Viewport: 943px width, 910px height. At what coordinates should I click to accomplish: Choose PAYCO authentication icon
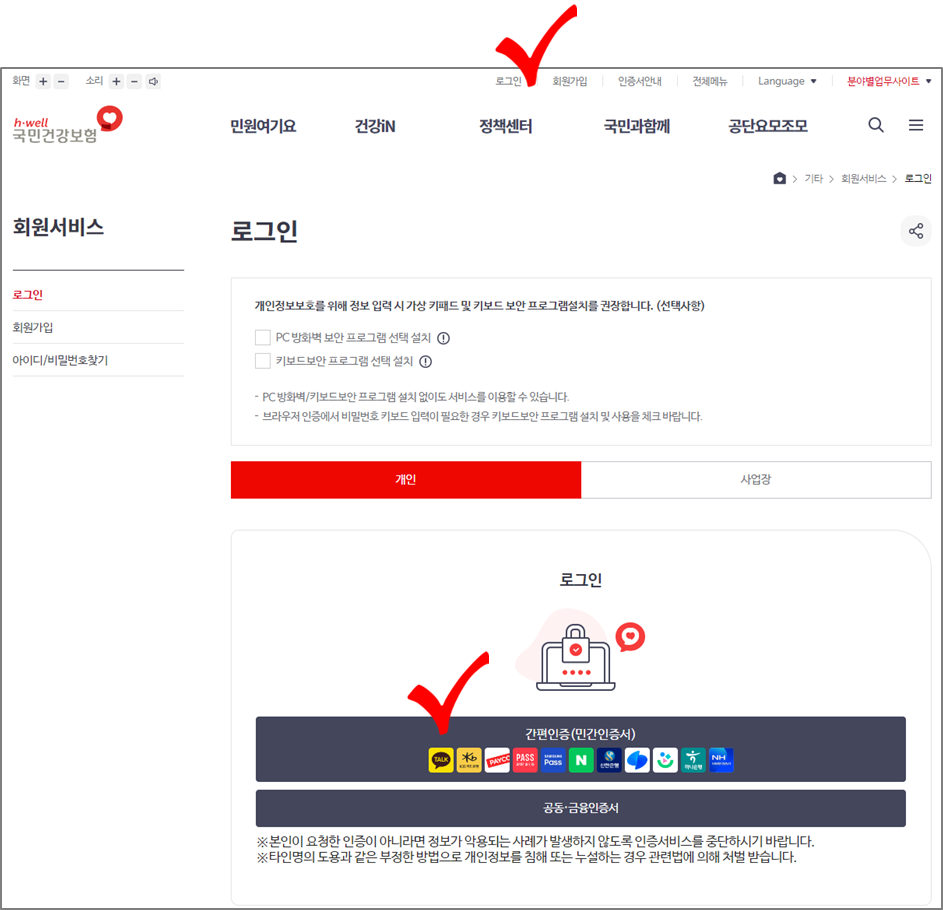496,760
